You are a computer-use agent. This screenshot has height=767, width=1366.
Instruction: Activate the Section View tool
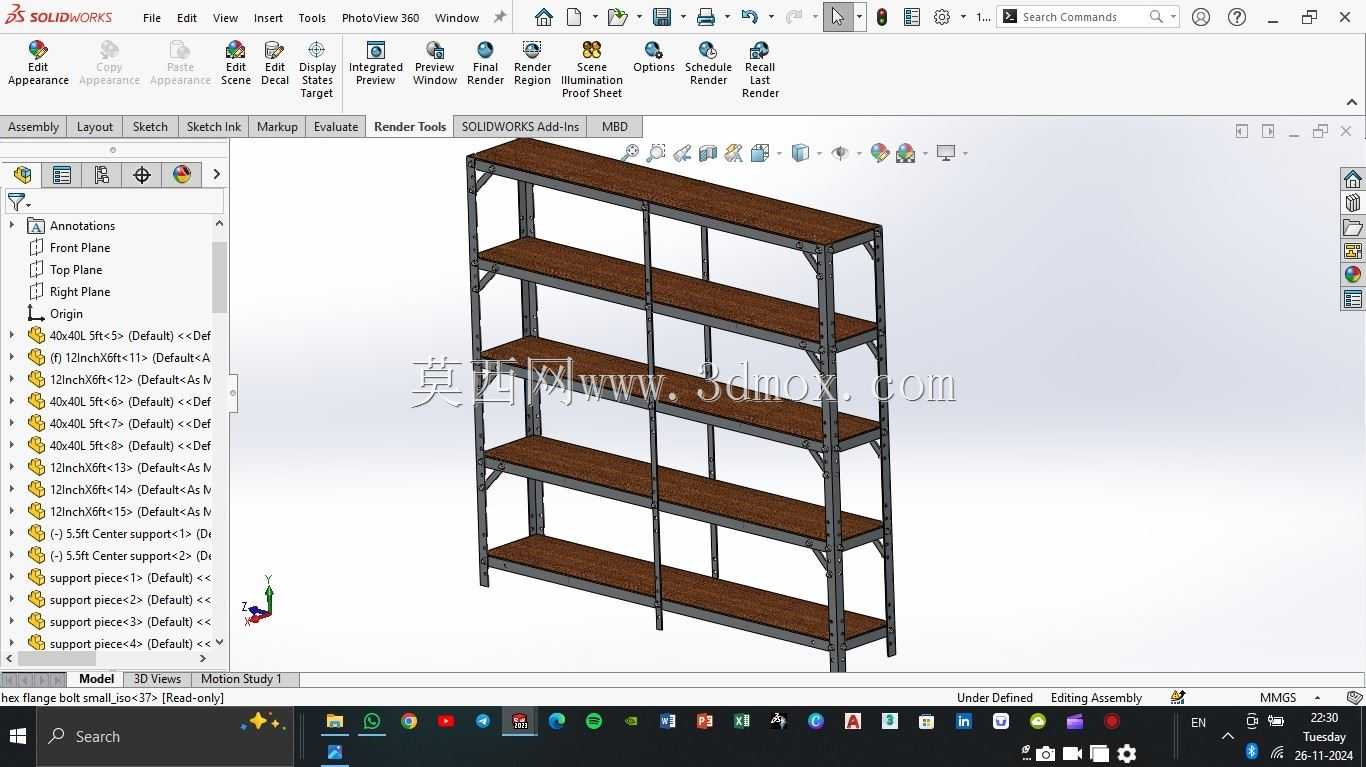pos(708,153)
